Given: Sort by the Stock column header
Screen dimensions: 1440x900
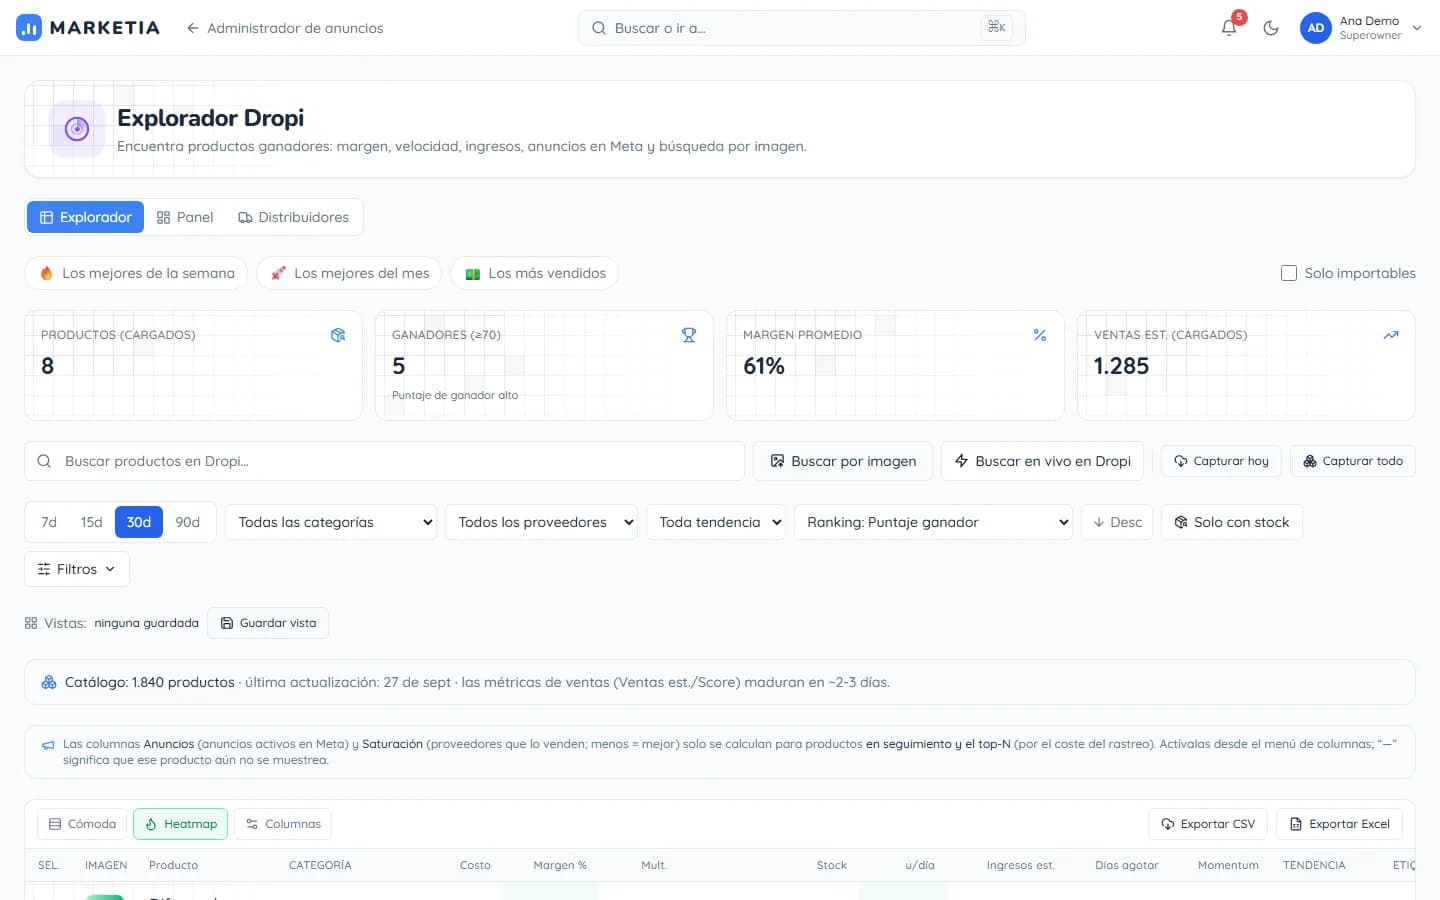Looking at the screenshot, I should (832, 865).
